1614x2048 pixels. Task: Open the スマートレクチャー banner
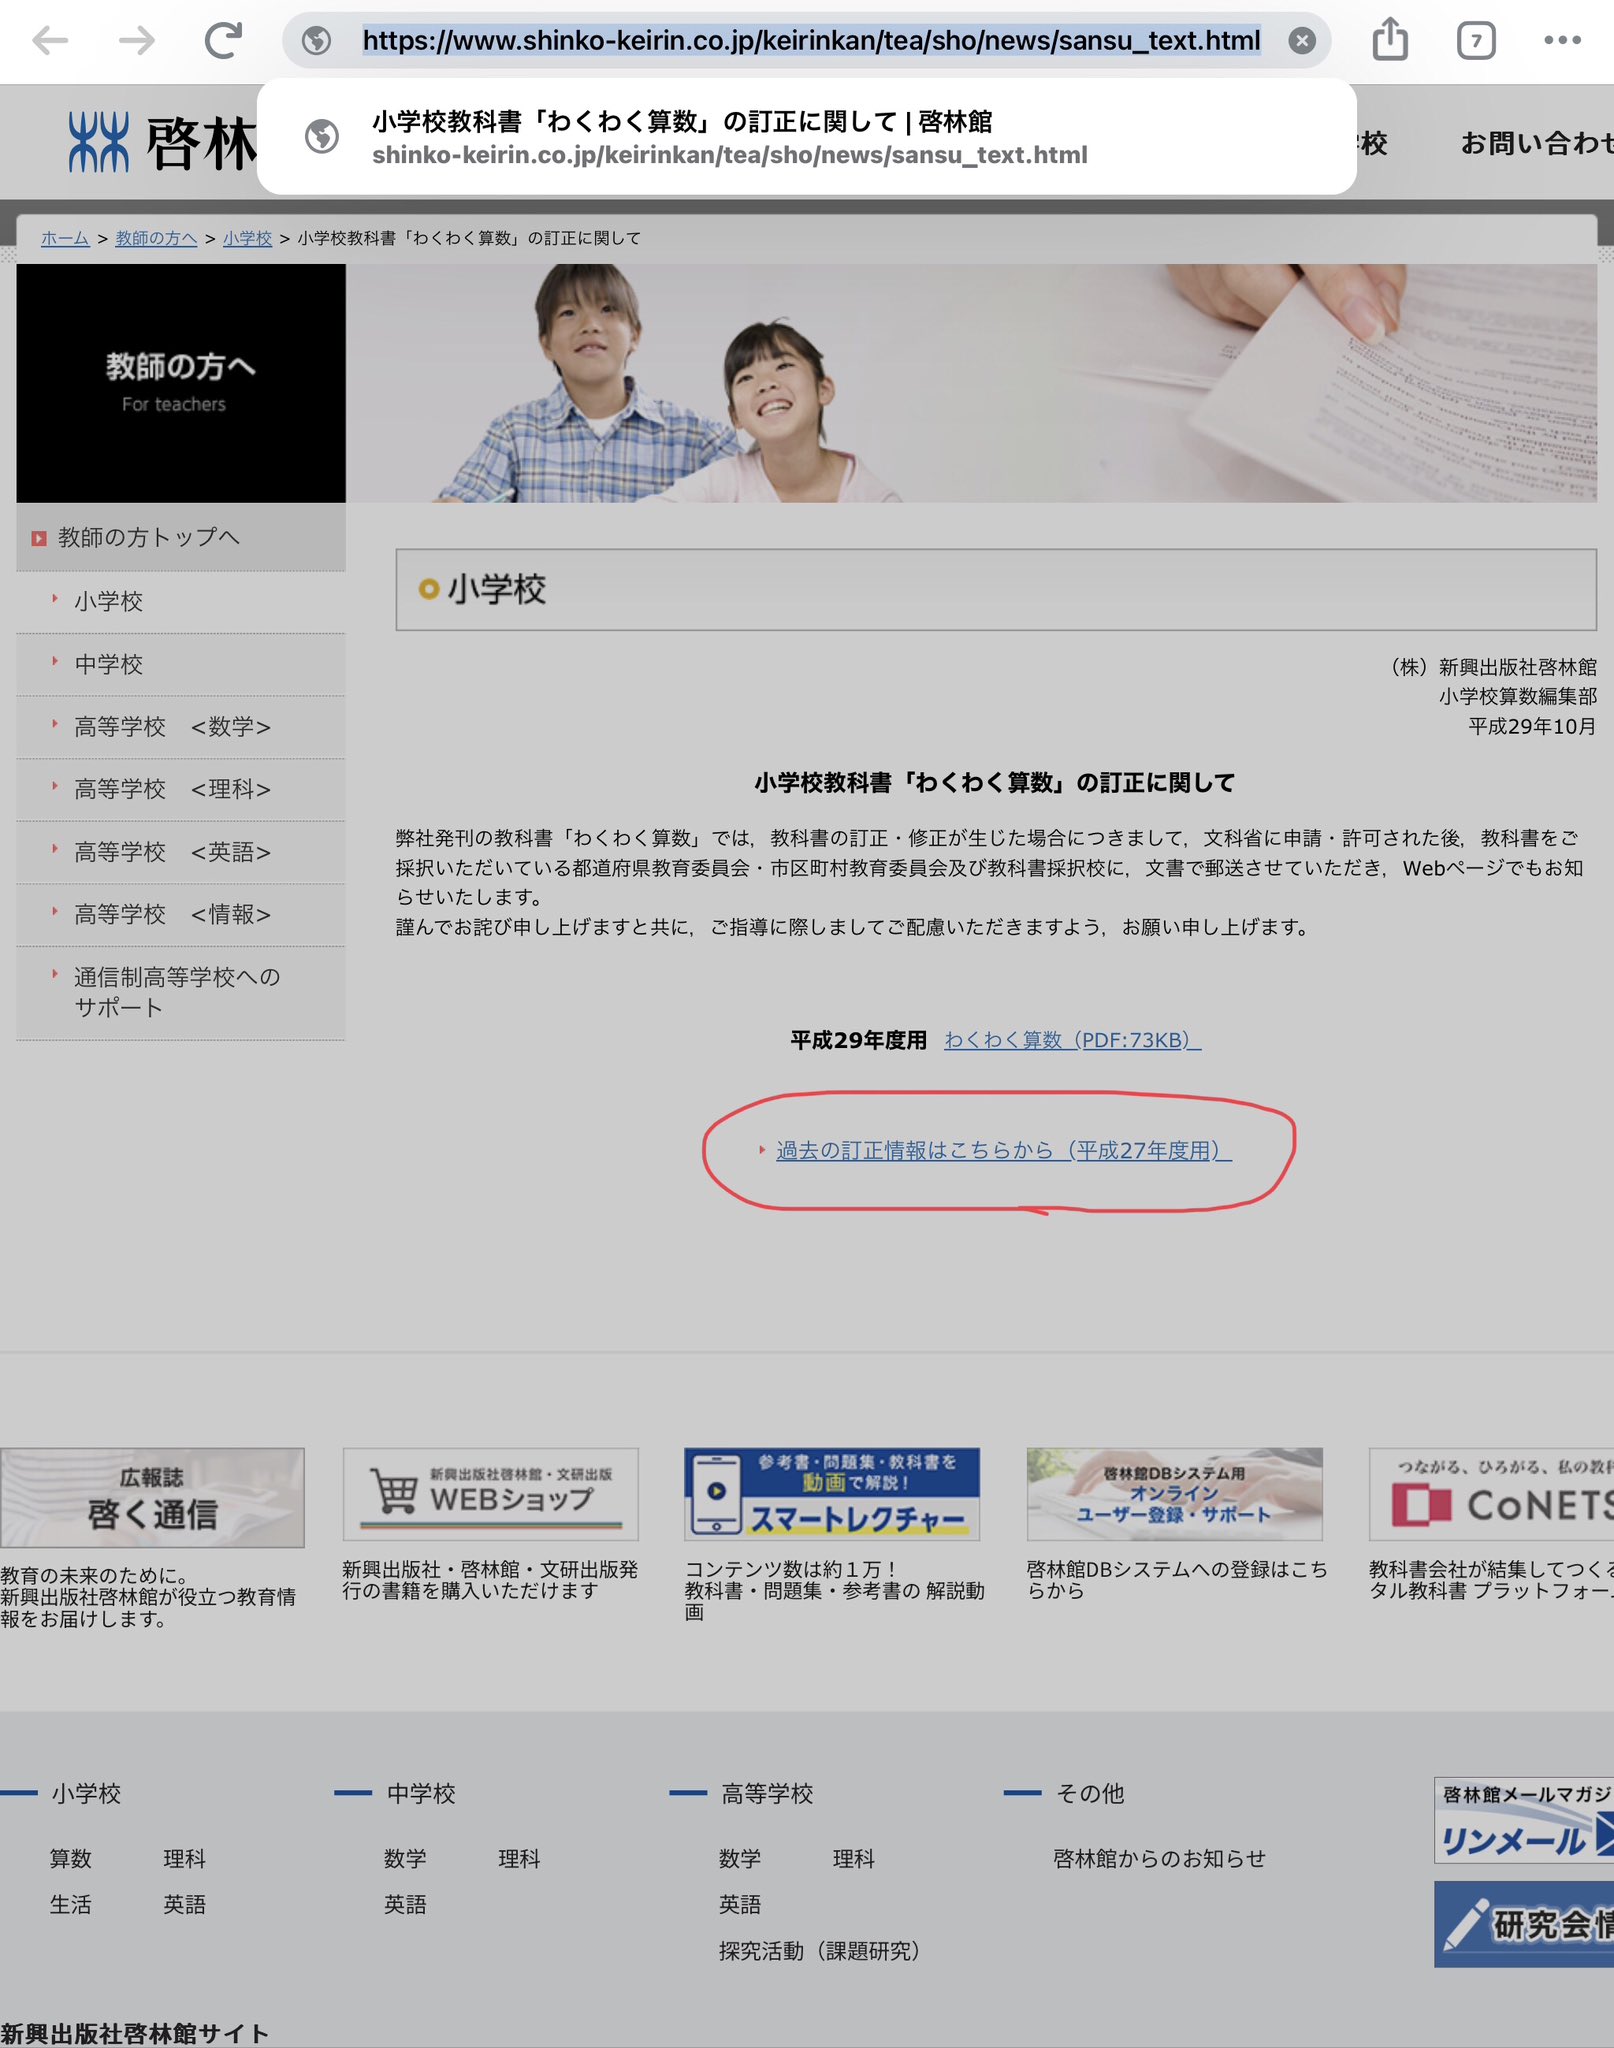click(x=832, y=1494)
